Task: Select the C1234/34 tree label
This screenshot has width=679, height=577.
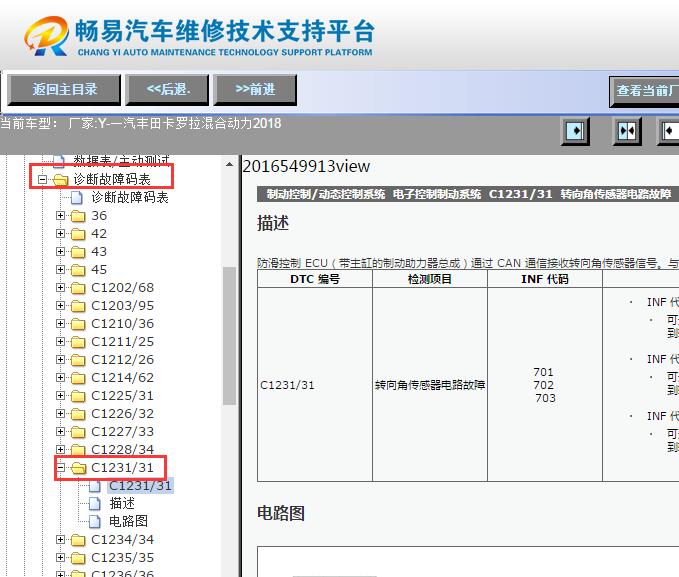Action: [123, 540]
